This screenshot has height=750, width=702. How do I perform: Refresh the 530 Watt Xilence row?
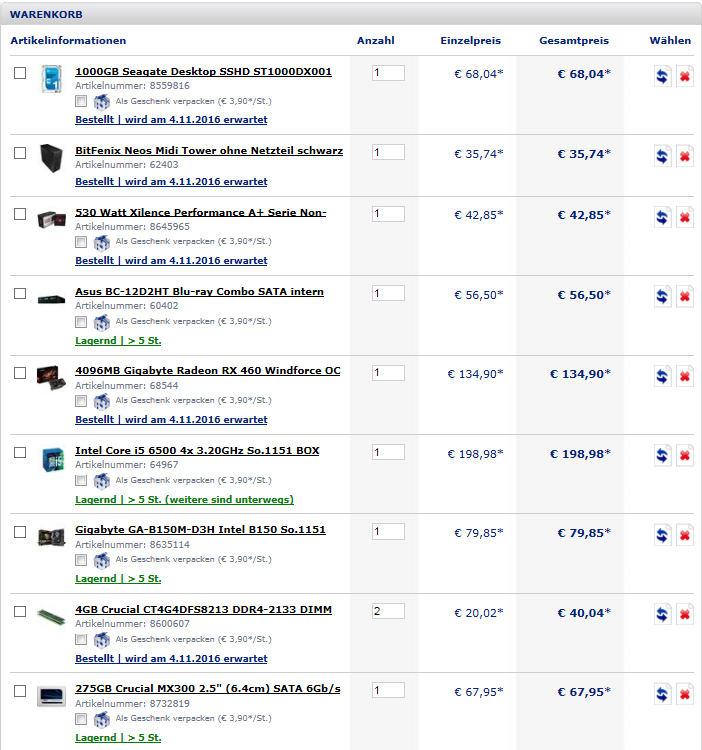point(662,217)
